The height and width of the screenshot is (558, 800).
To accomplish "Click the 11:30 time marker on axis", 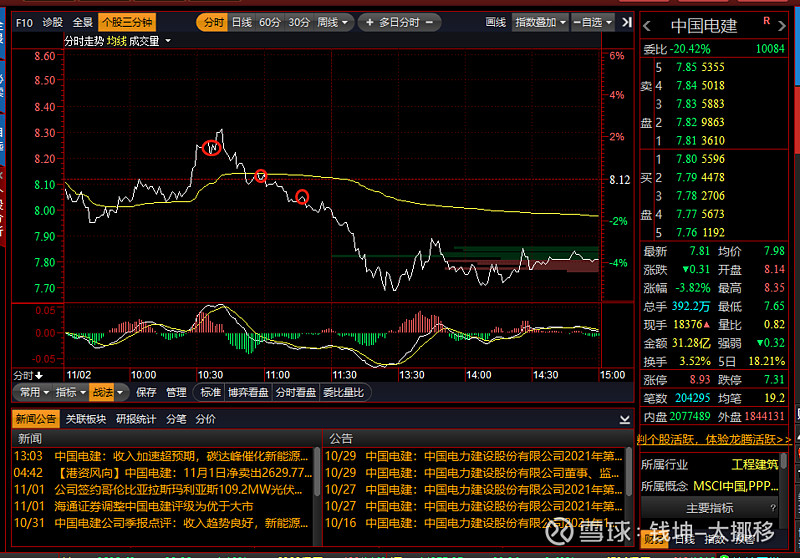I will 344,375.
